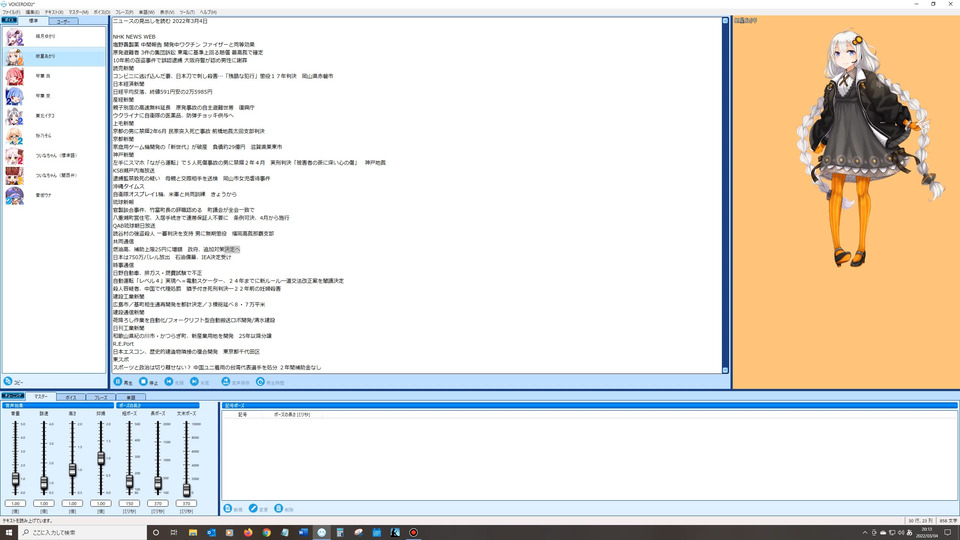The width and height of the screenshot is (960, 540).
Task: Open the ツール menu
Action: pyautogui.click(x=187, y=12)
